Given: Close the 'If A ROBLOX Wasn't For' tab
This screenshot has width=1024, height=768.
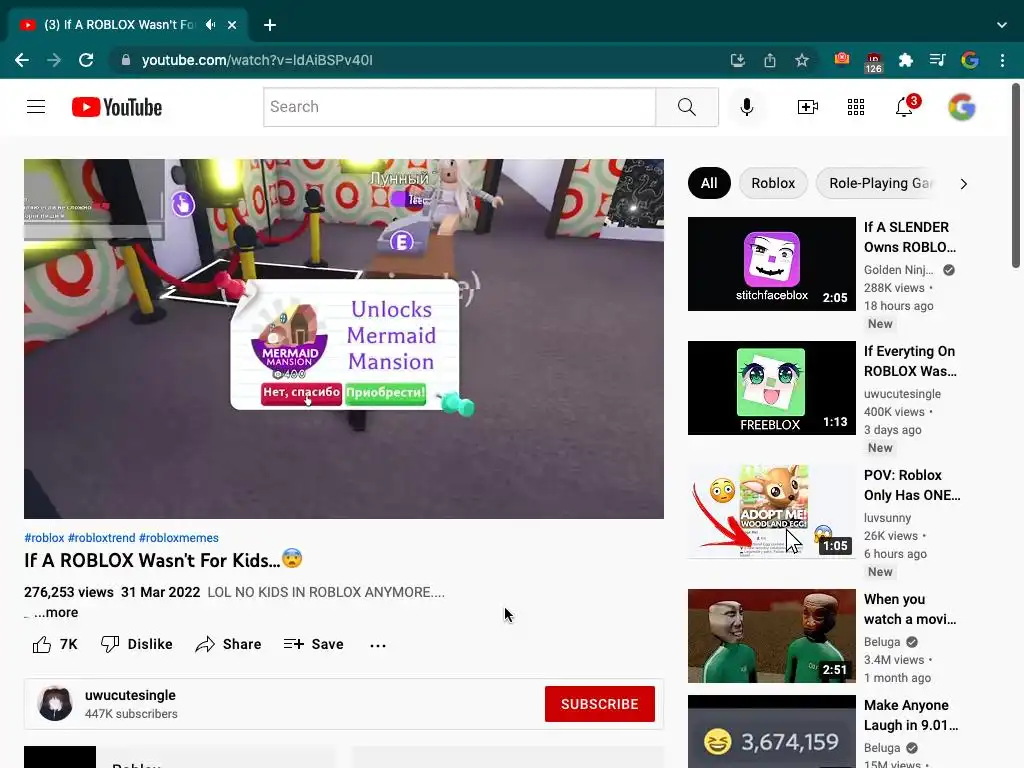Looking at the screenshot, I should pos(232,25).
